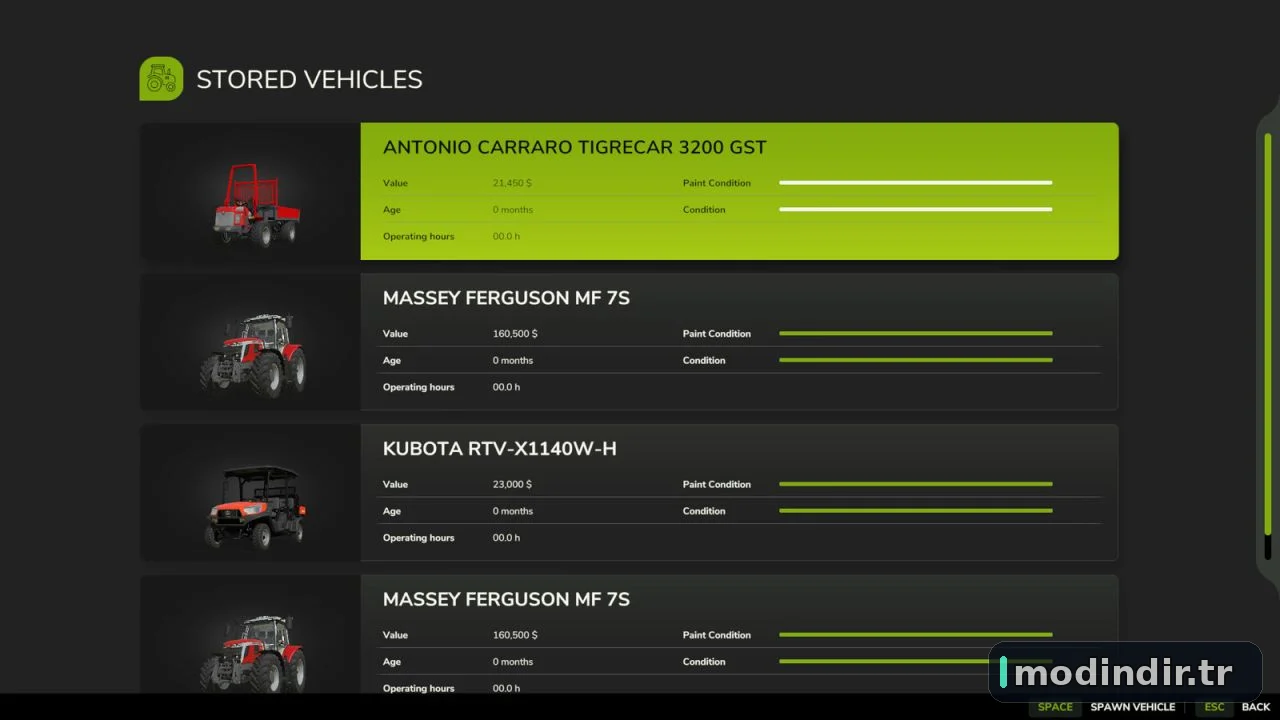Click "0 months" age in the Tigrecar card
Image resolution: width=1280 pixels, height=720 pixels.
point(513,210)
